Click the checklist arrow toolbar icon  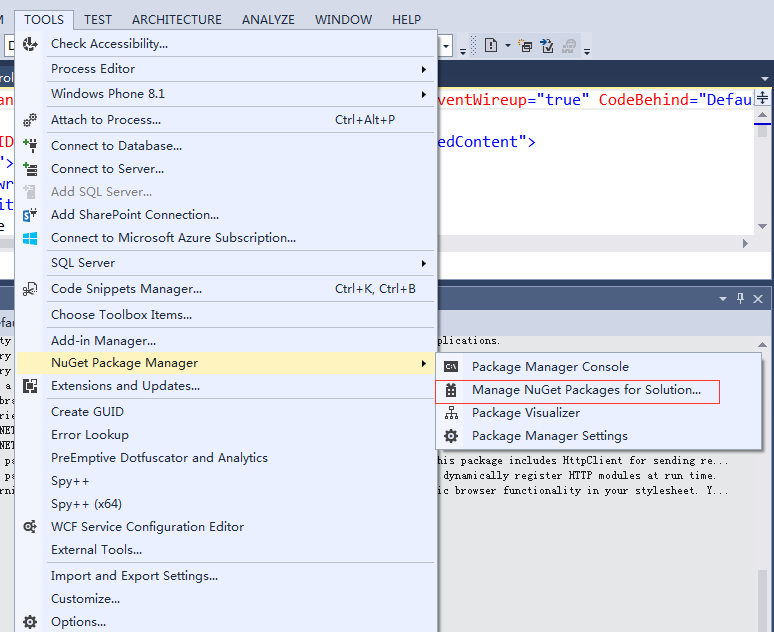pos(547,46)
